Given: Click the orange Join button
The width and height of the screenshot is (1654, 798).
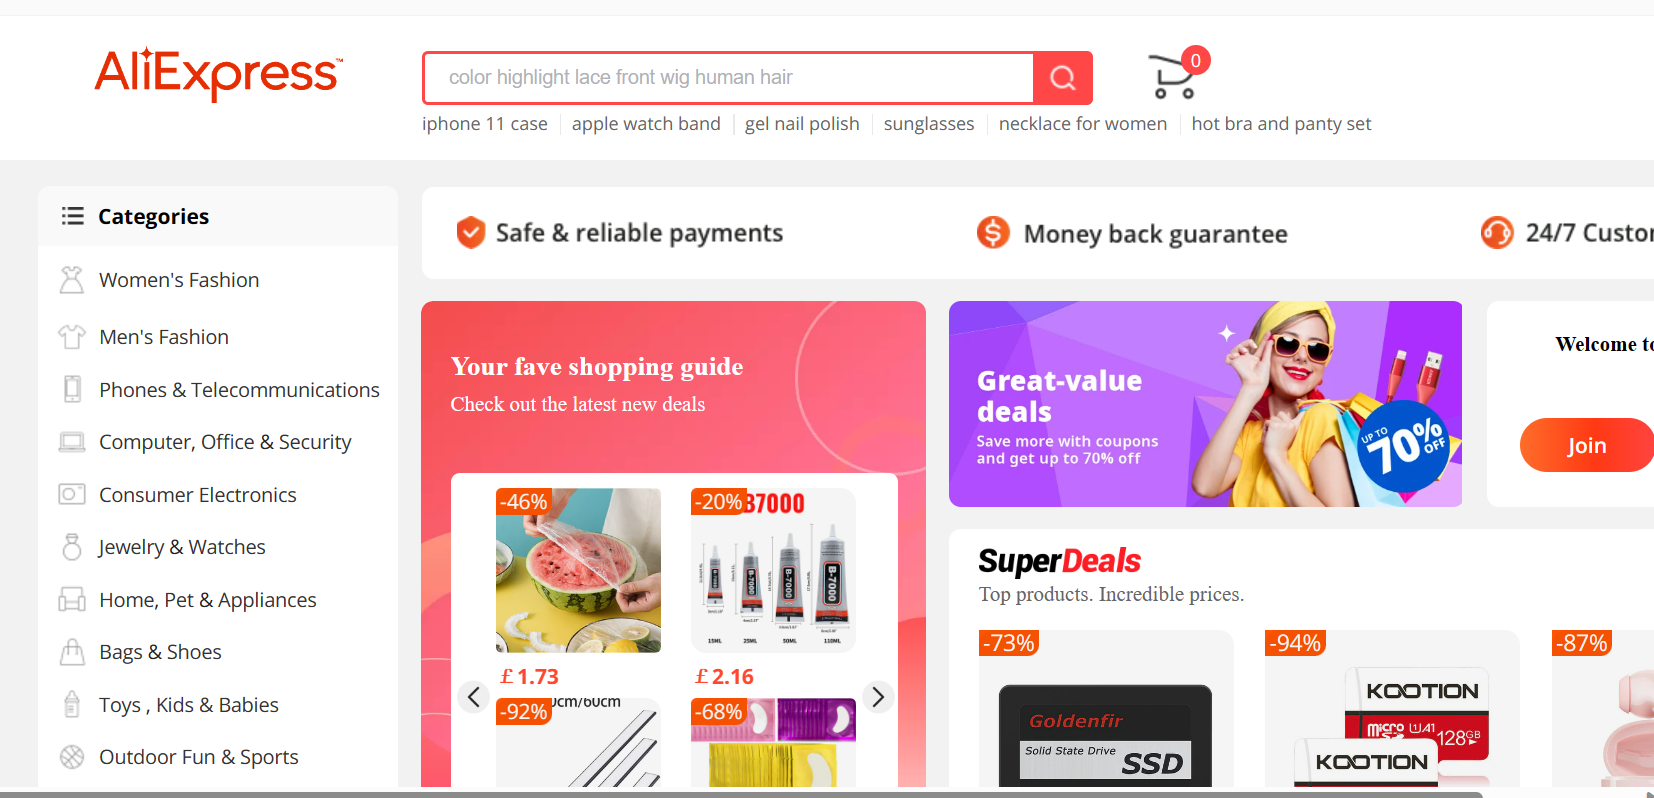Looking at the screenshot, I should click(1586, 445).
